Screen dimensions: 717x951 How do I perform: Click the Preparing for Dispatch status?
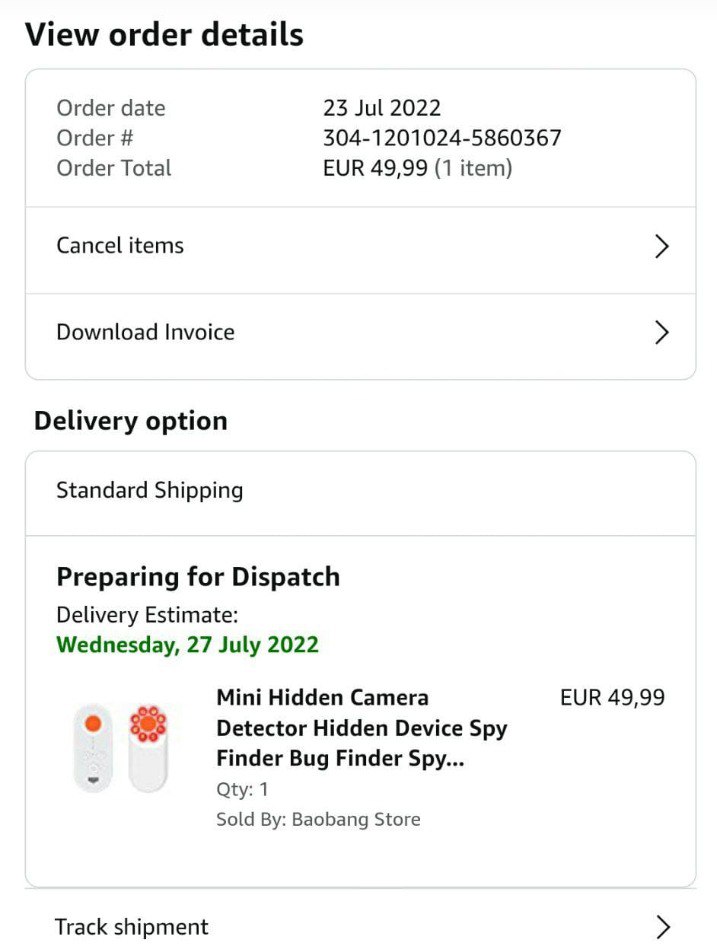tap(198, 577)
